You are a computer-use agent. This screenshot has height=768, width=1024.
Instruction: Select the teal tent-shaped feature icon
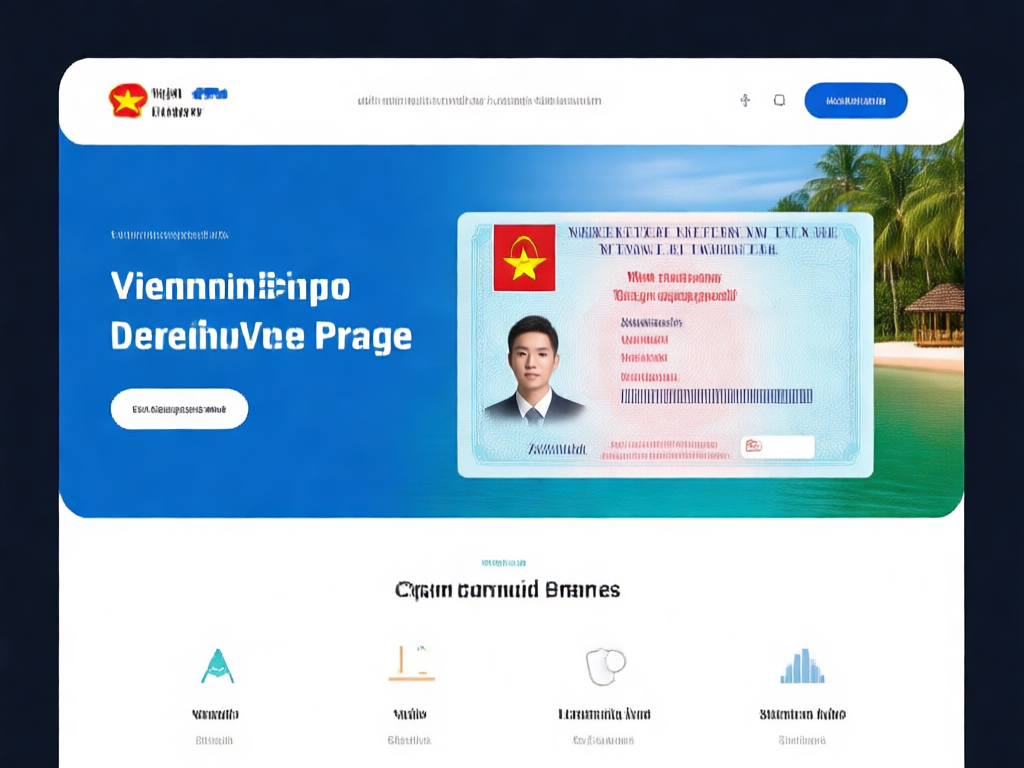click(217, 666)
